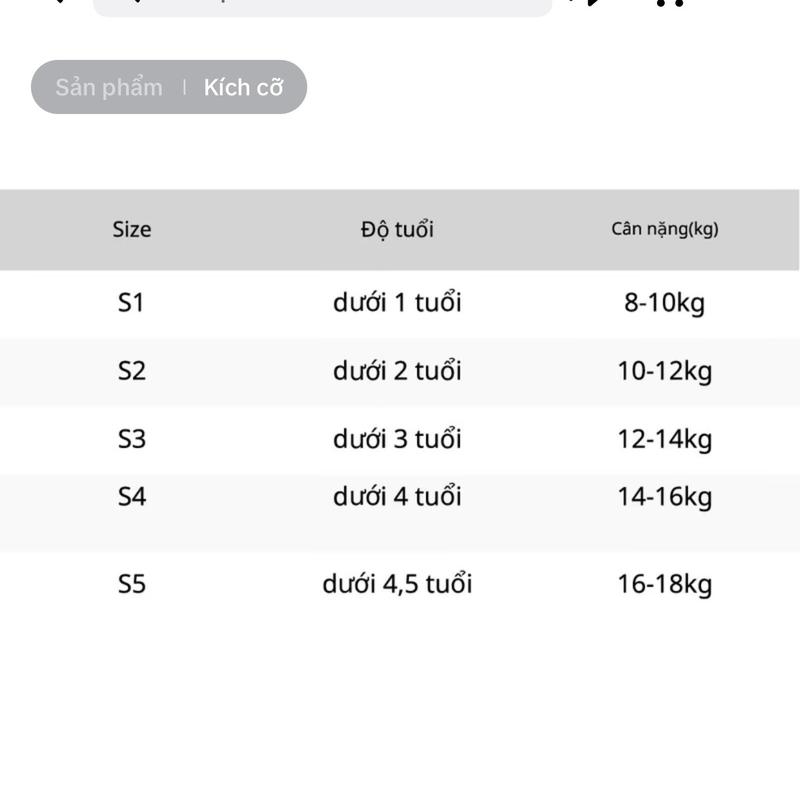Screen dimensions: 800x800
Task: Click the 14-16kg weight cell
Action: point(665,496)
